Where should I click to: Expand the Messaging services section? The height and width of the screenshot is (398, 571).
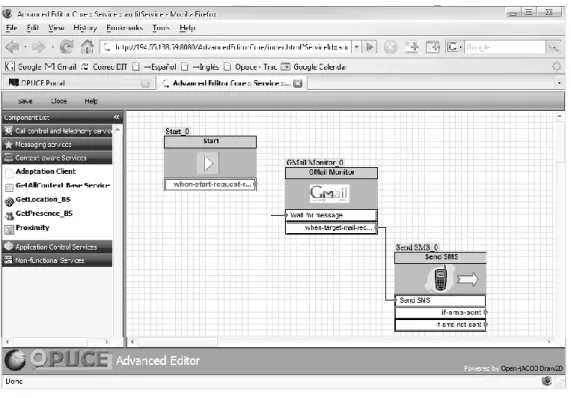58,145
